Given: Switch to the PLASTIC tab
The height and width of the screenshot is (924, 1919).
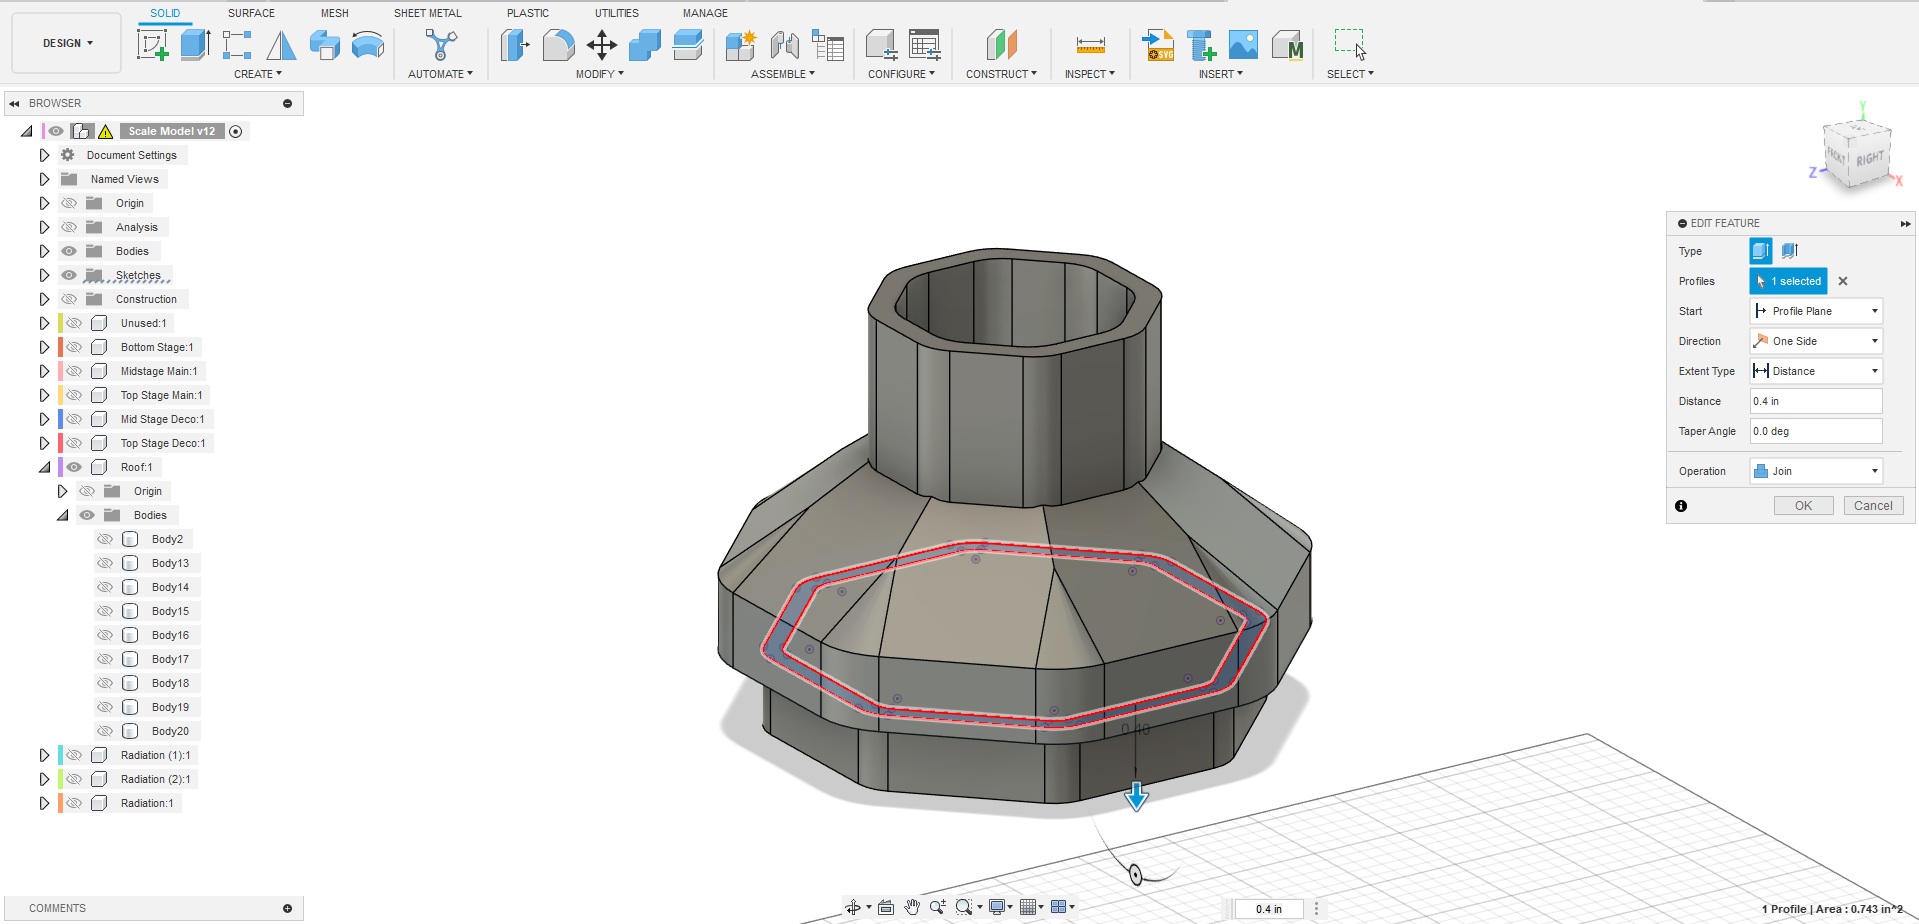Looking at the screenshot, I should click(x=528, y=13).
